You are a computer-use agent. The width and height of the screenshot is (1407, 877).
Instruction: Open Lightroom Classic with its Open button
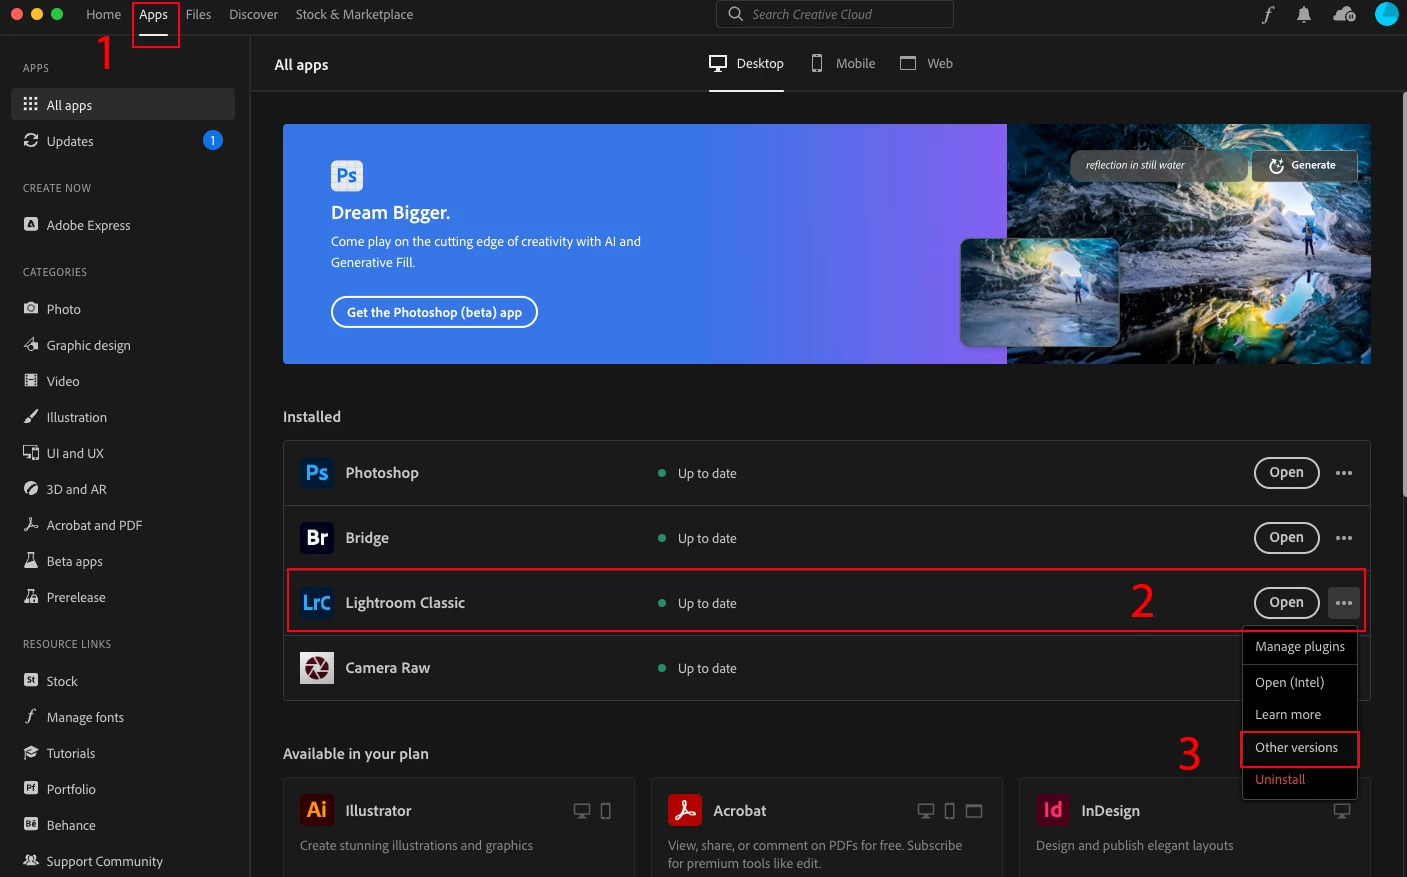[x=1286, y=603]
